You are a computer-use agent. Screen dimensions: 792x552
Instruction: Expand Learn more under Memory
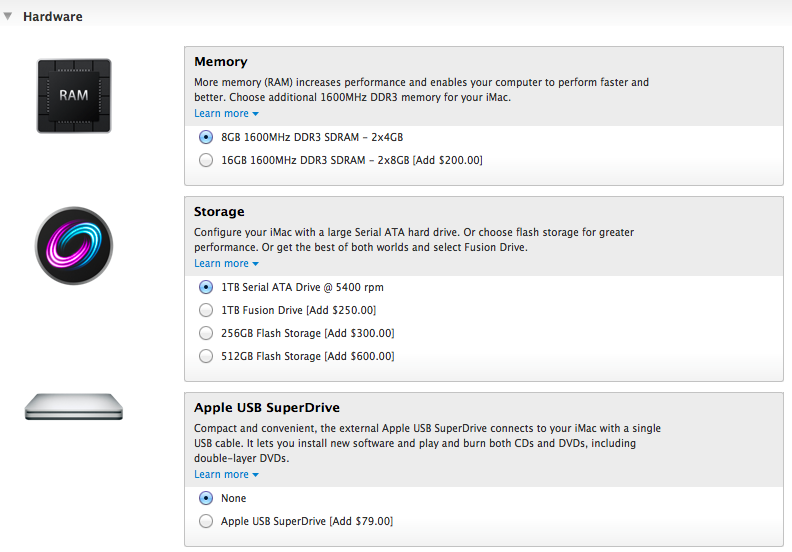coord(226,114)
